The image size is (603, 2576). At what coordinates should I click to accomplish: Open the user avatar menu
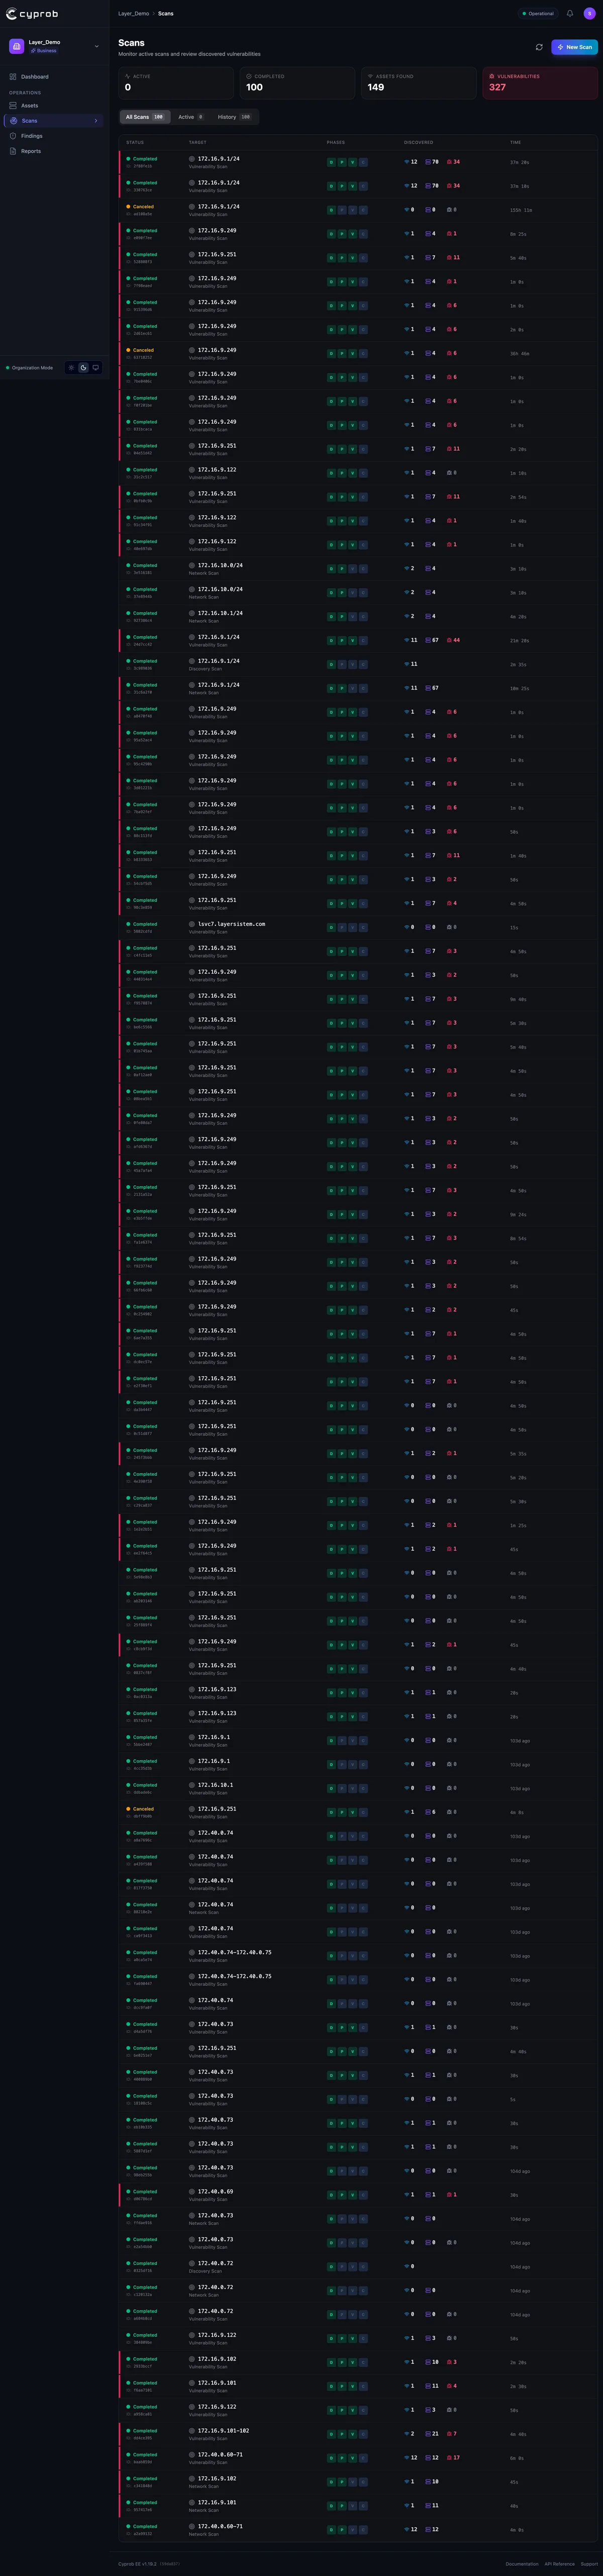pyautogui.click(x=589, y=14)
